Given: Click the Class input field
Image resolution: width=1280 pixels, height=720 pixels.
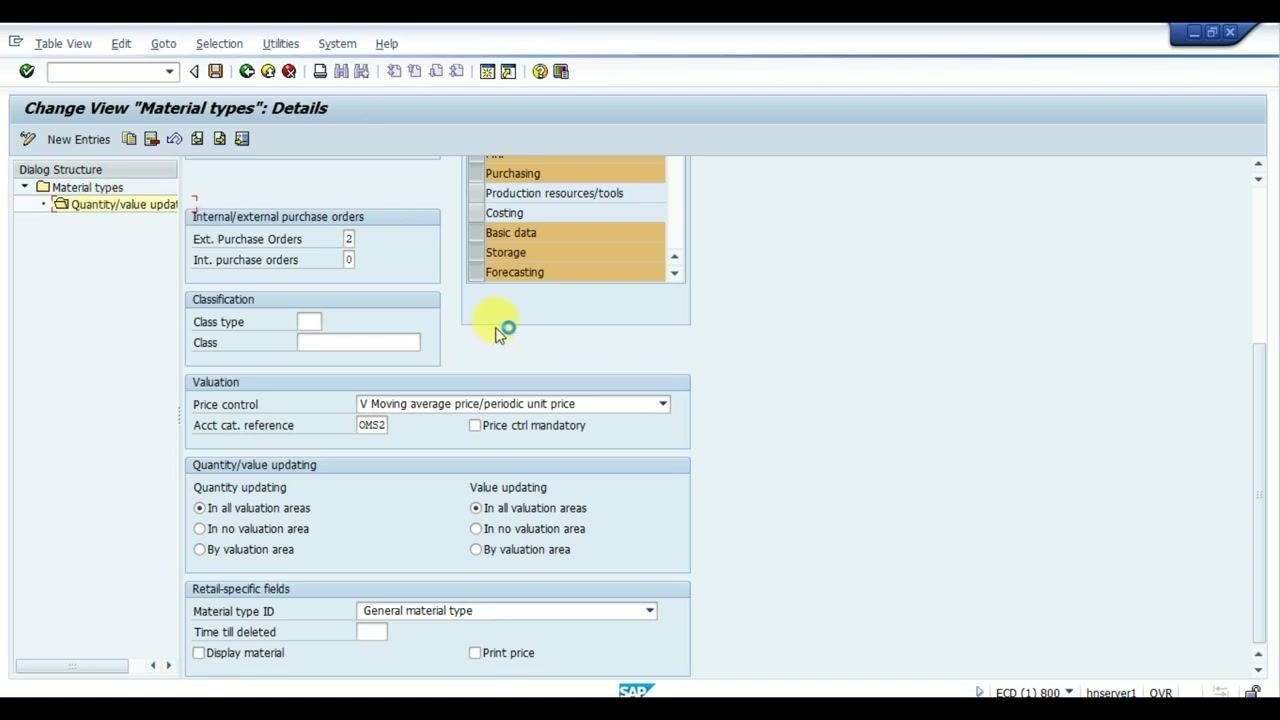Looking at the screenshot, I should tap(359, 343).
